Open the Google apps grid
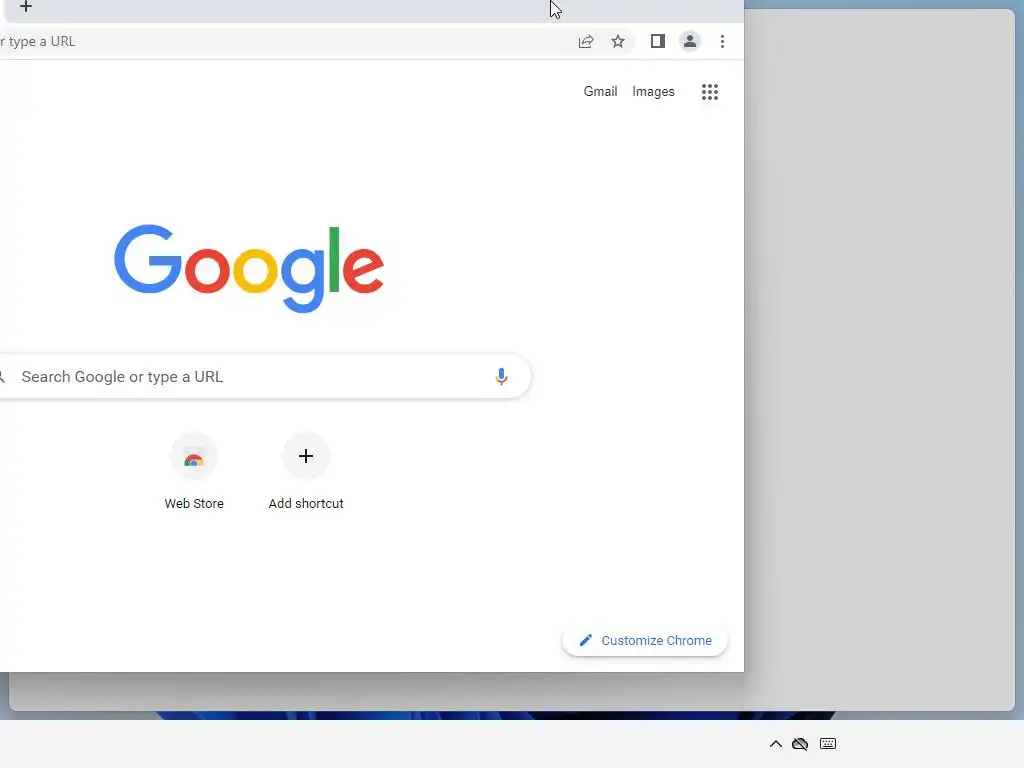This screenshot has width=1024, height=768. coord(710,92)
